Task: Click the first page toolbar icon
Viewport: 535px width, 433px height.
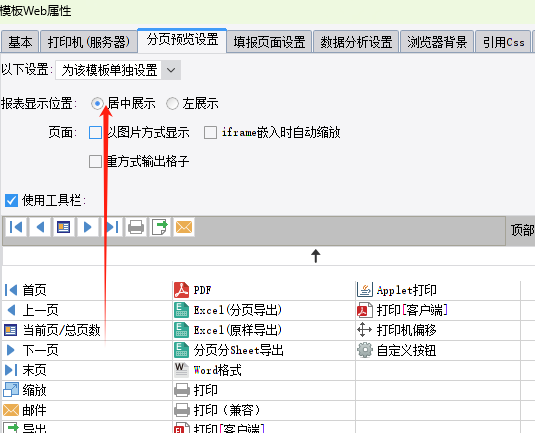Action: (16, 227)
